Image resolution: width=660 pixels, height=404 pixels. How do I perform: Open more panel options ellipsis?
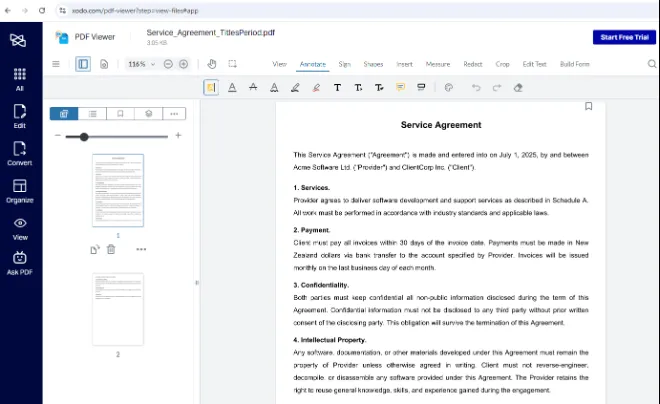coord(174,114)
